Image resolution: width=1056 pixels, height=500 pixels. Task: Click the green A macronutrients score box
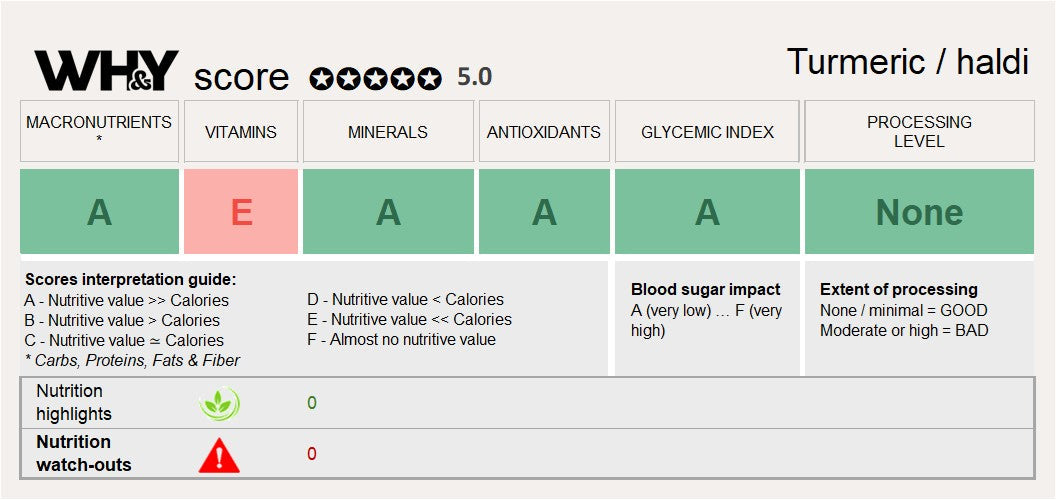click(x=100, y=212)
